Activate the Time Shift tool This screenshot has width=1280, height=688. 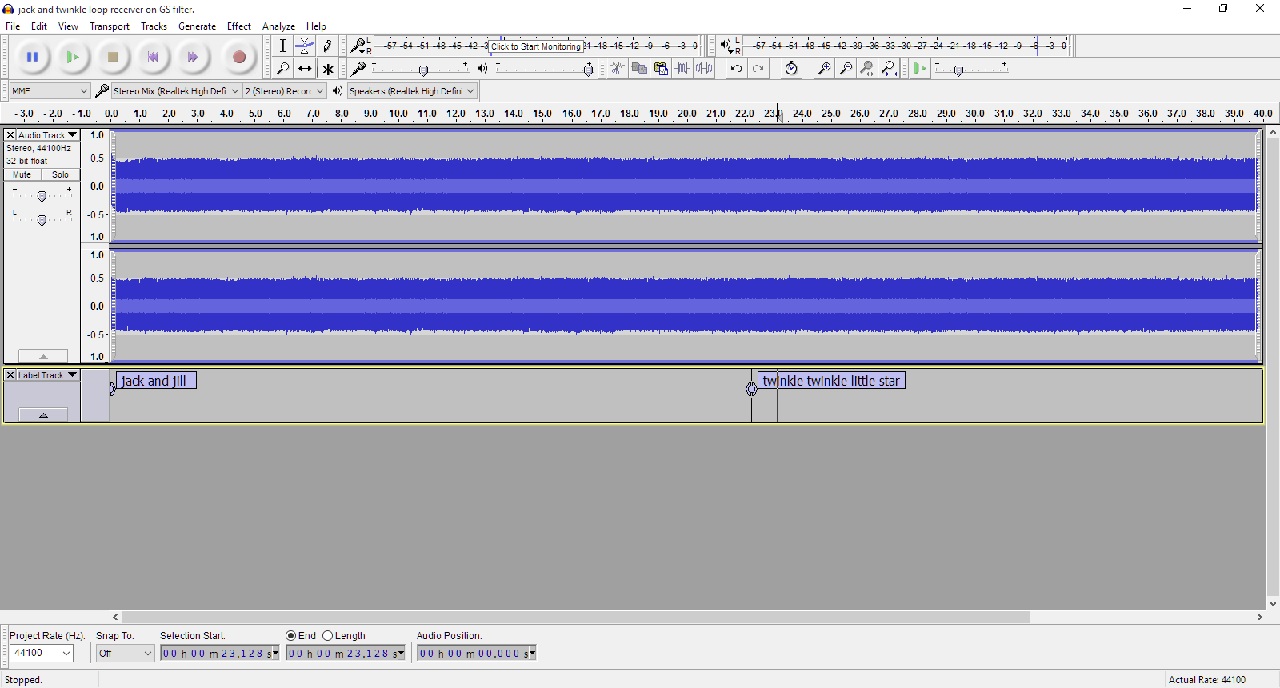[x=305, y=69]
